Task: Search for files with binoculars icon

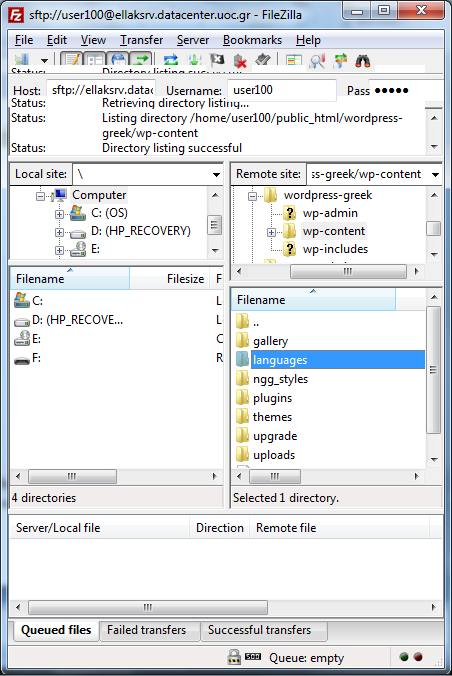Action: 363,60
